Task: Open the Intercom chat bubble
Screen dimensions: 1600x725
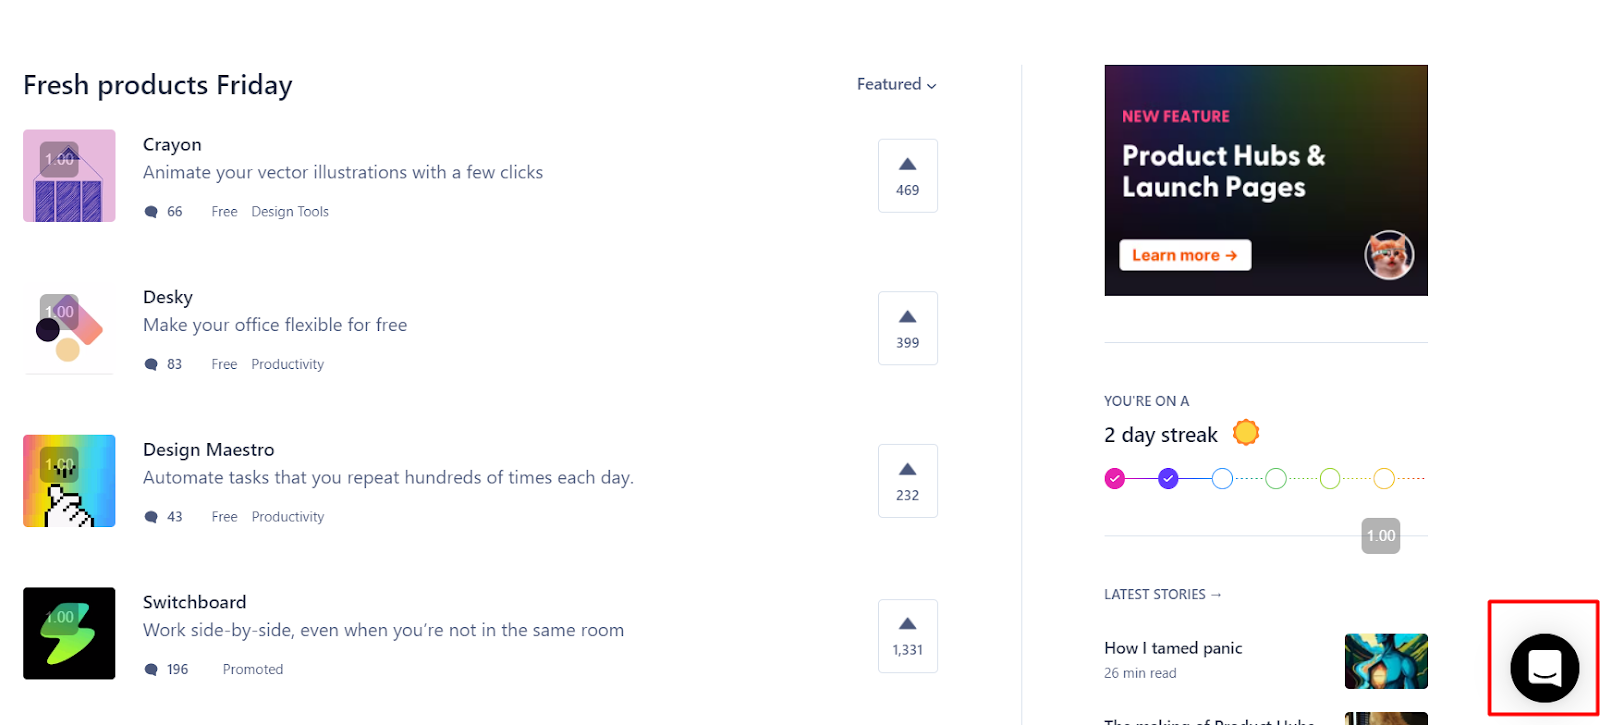Action: [1544, 668]
